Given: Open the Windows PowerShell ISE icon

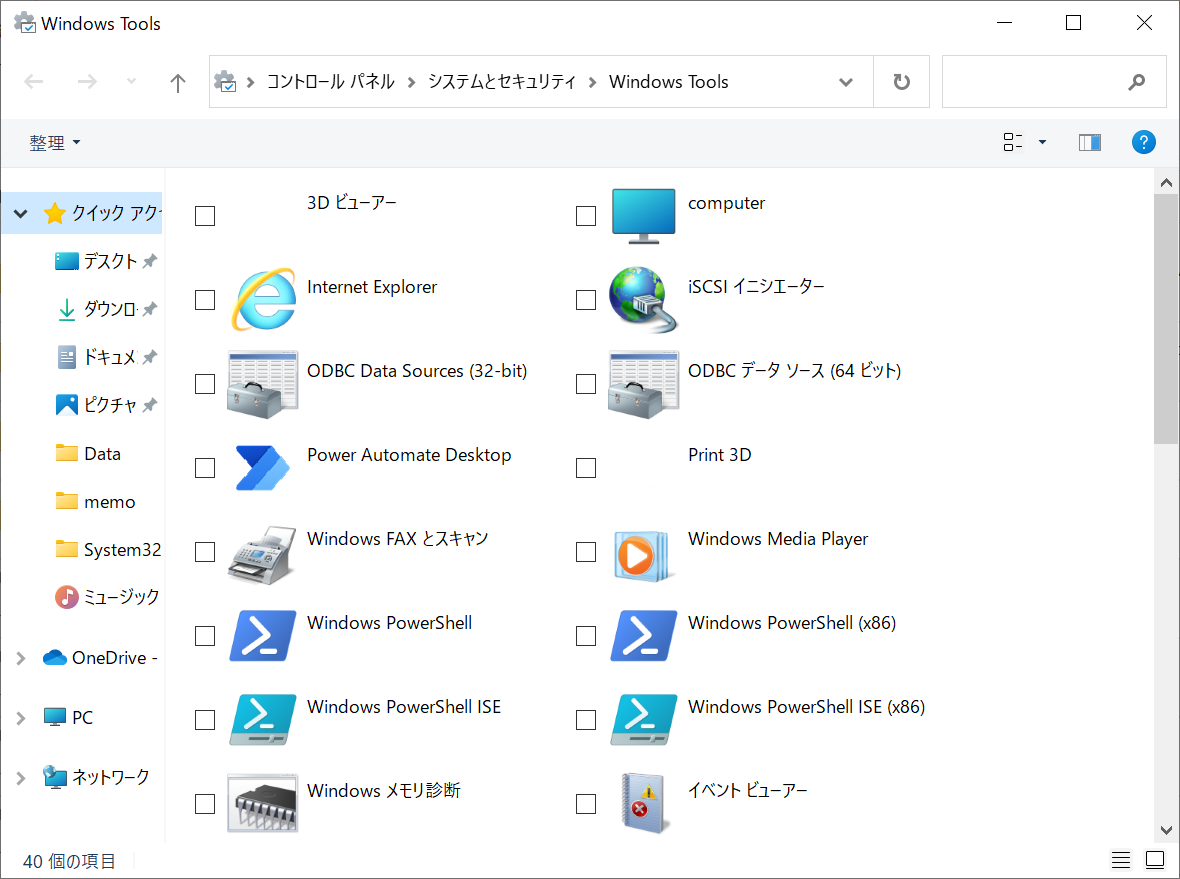Looking at the screenshot, I should [263, 720].
